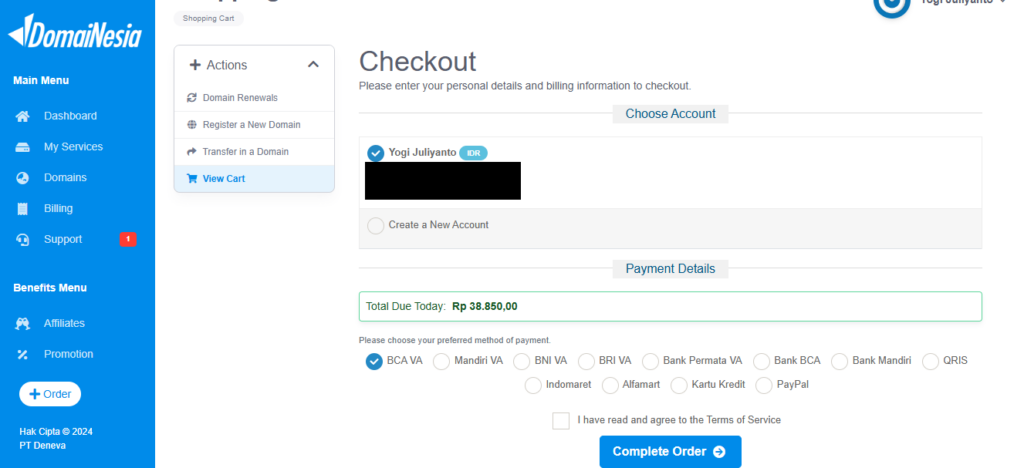The height and width of the screenshot is (468, 1024).
Task: Click the Shopping Cart breadcrumb tag
Action: point(208,18)
